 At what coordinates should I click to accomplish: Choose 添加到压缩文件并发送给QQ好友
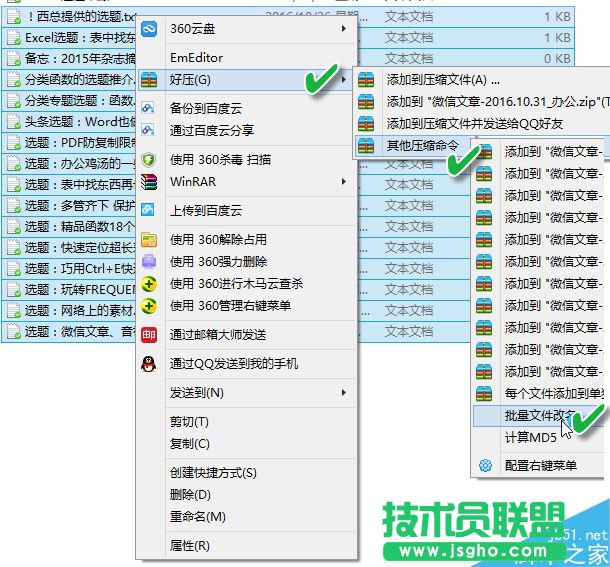475,124
